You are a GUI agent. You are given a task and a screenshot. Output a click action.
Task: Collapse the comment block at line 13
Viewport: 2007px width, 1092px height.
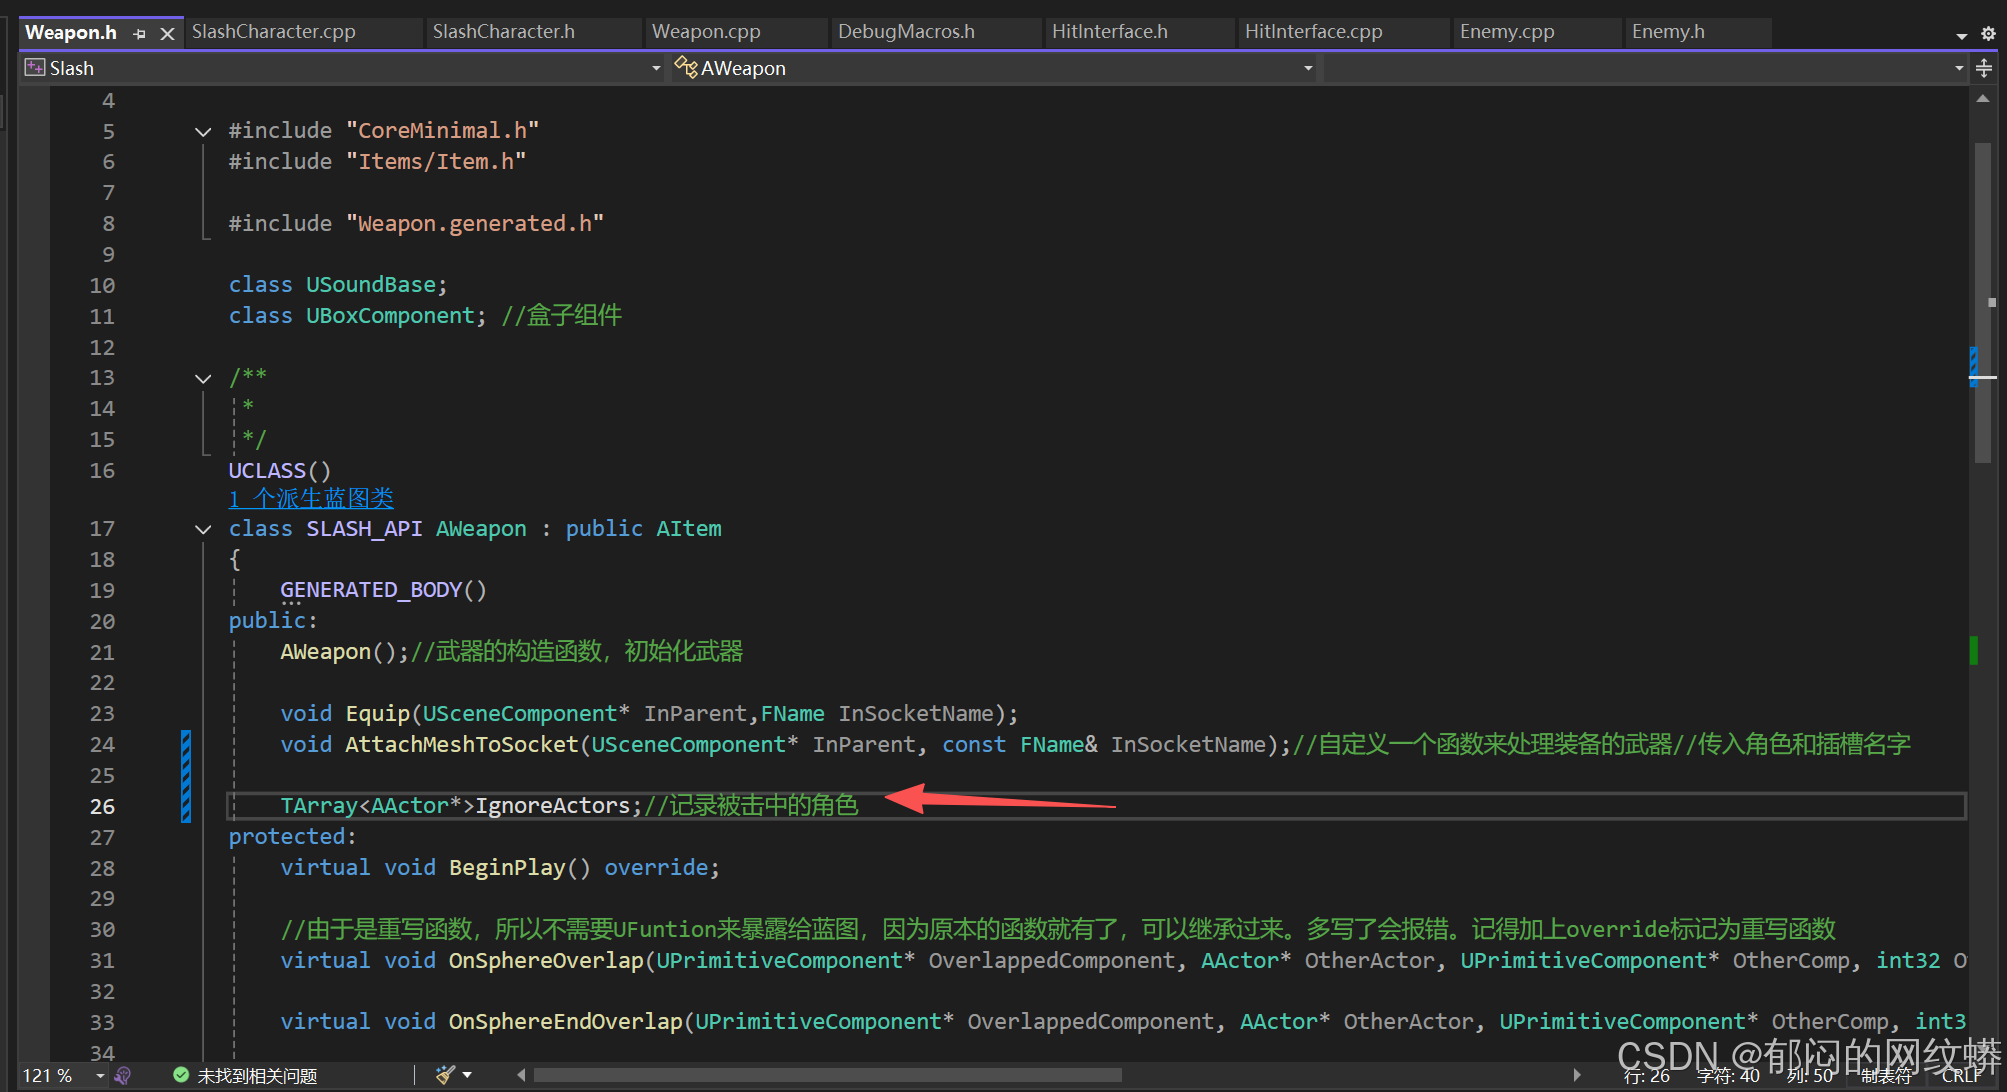coord(203,379)
